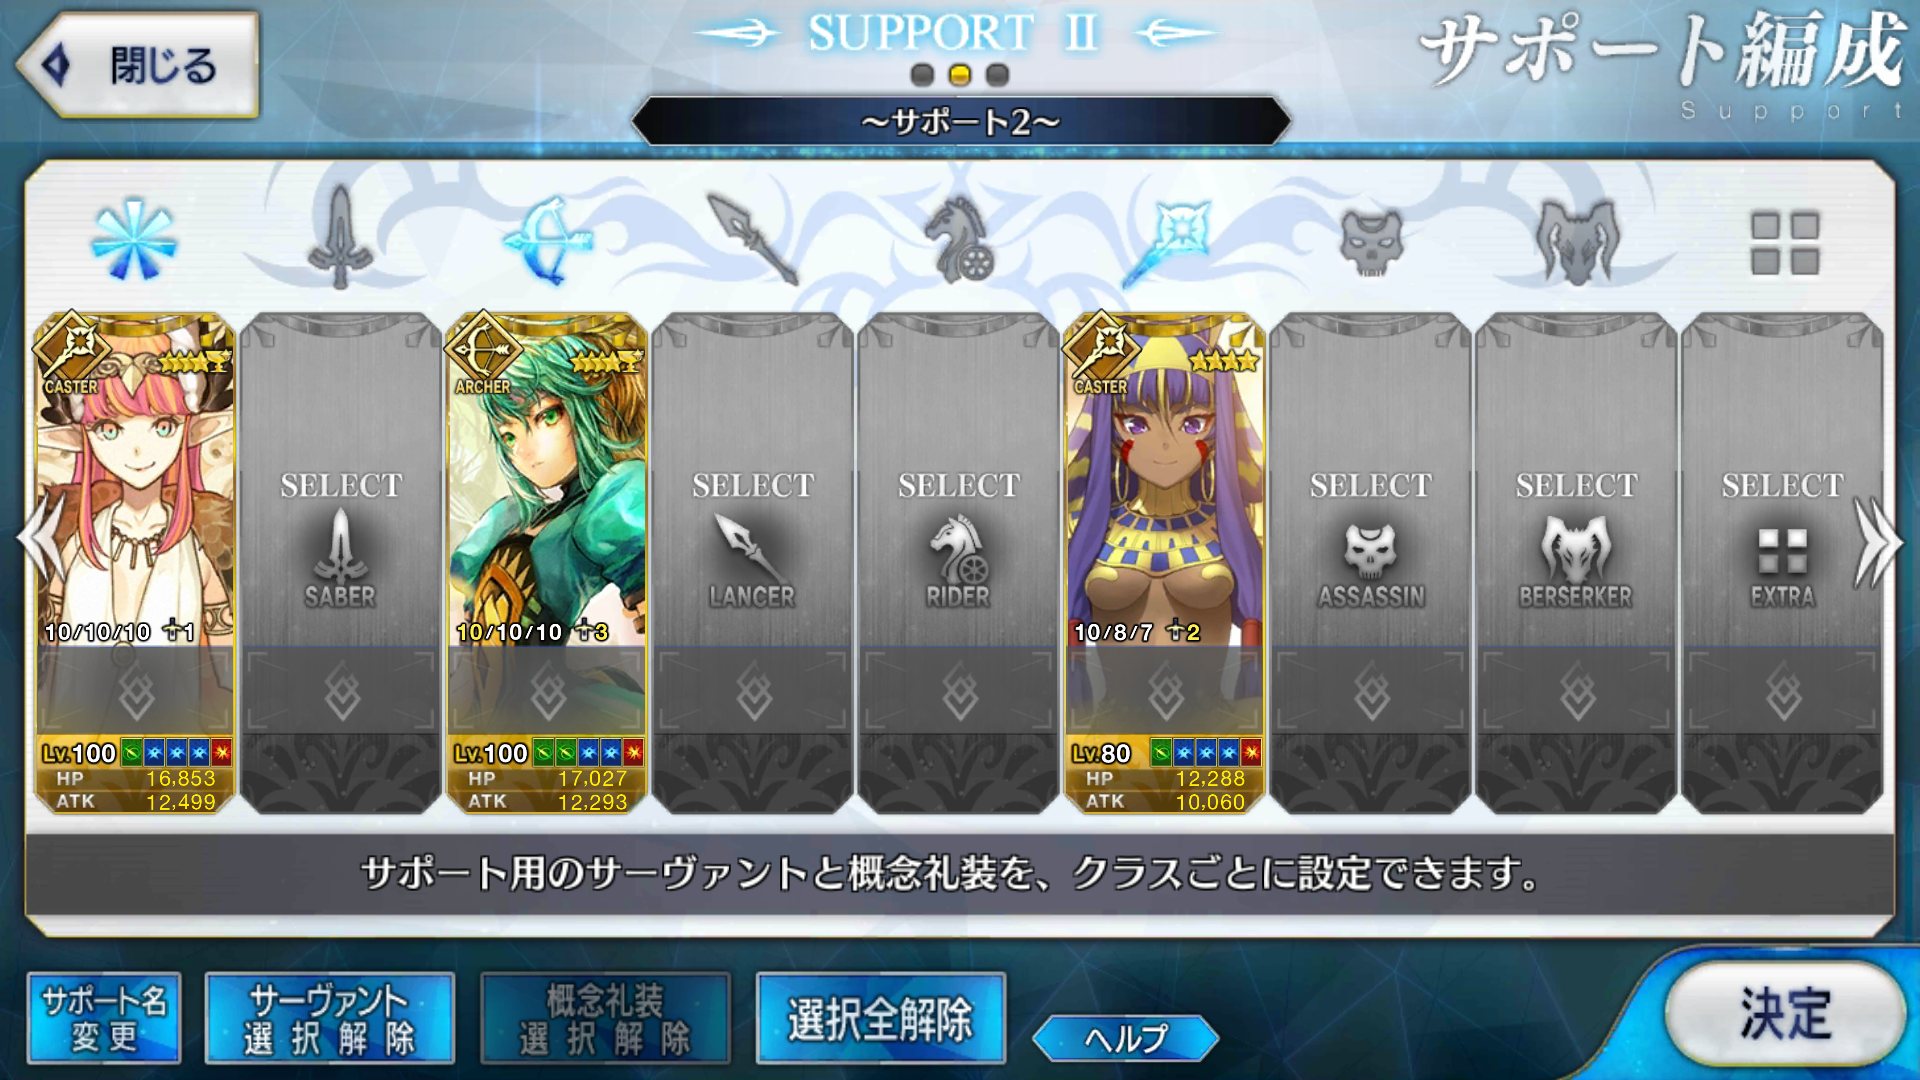Select the Assassin class skull icon
Viewport: 1920px width, 1080px height.
[1371, 242]
